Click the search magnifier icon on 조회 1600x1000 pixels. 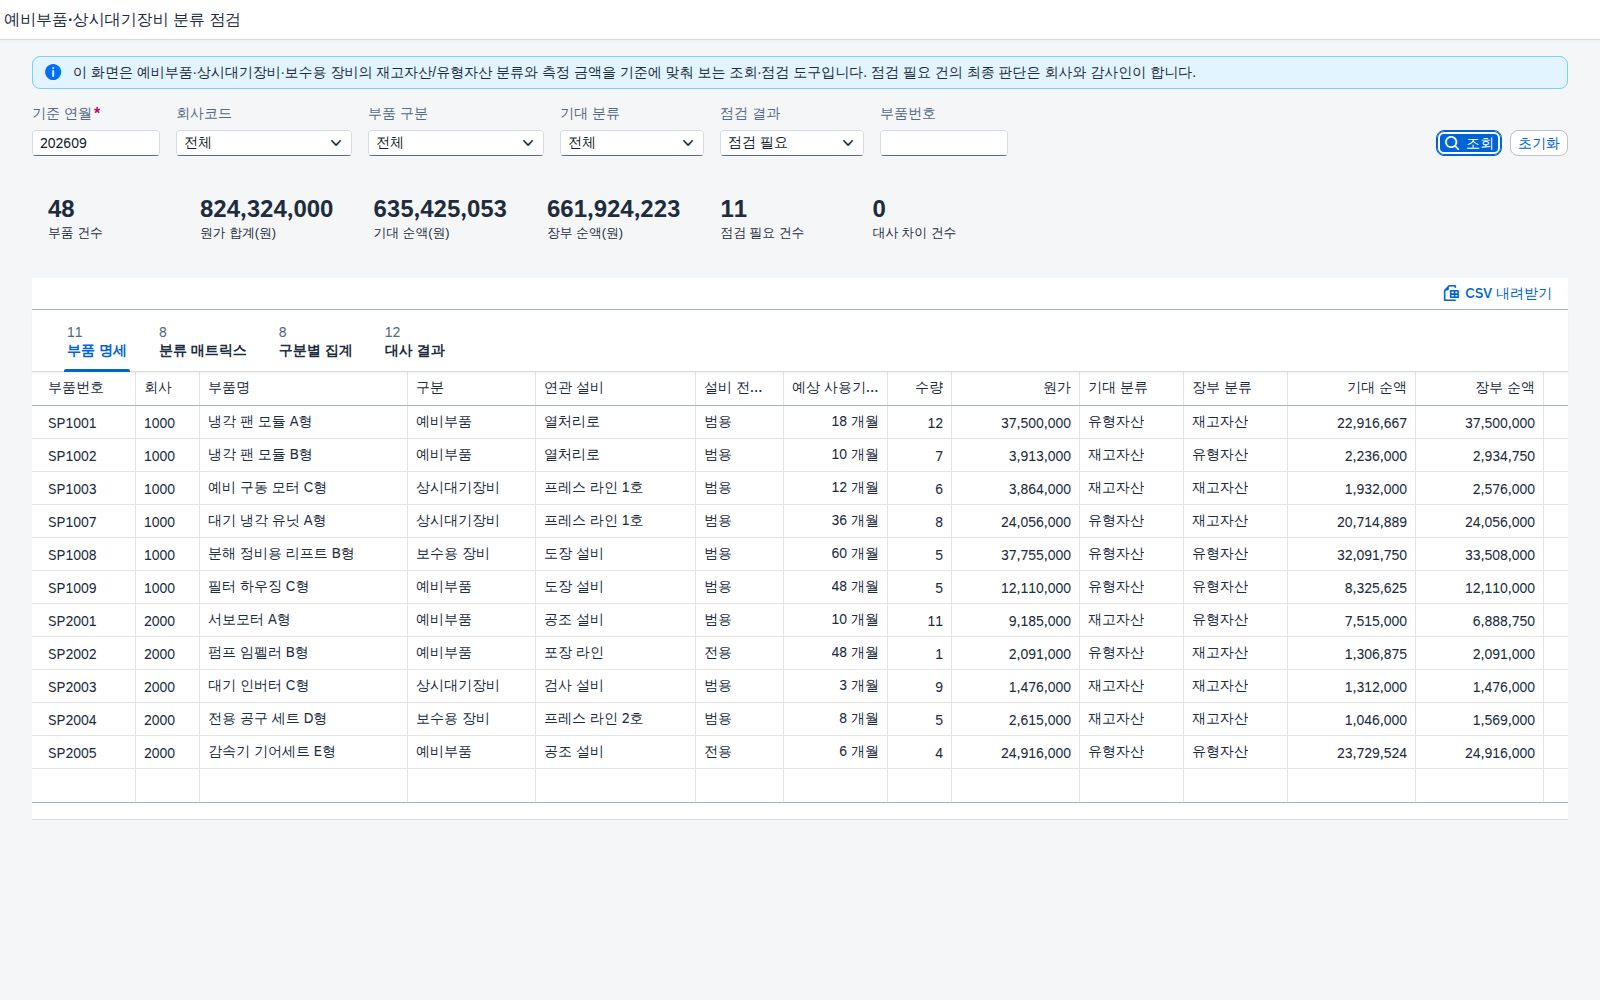point(1452,143)
